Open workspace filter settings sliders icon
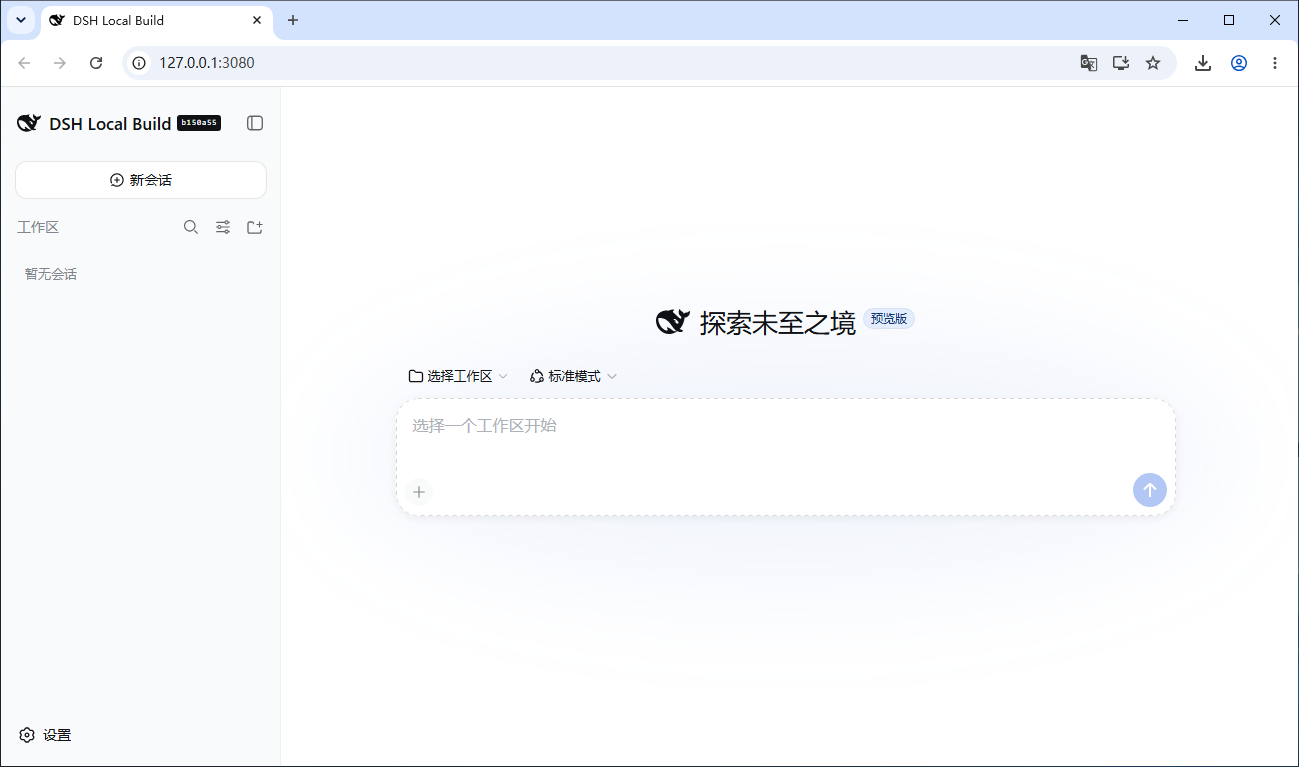 [x=223, y=227]
